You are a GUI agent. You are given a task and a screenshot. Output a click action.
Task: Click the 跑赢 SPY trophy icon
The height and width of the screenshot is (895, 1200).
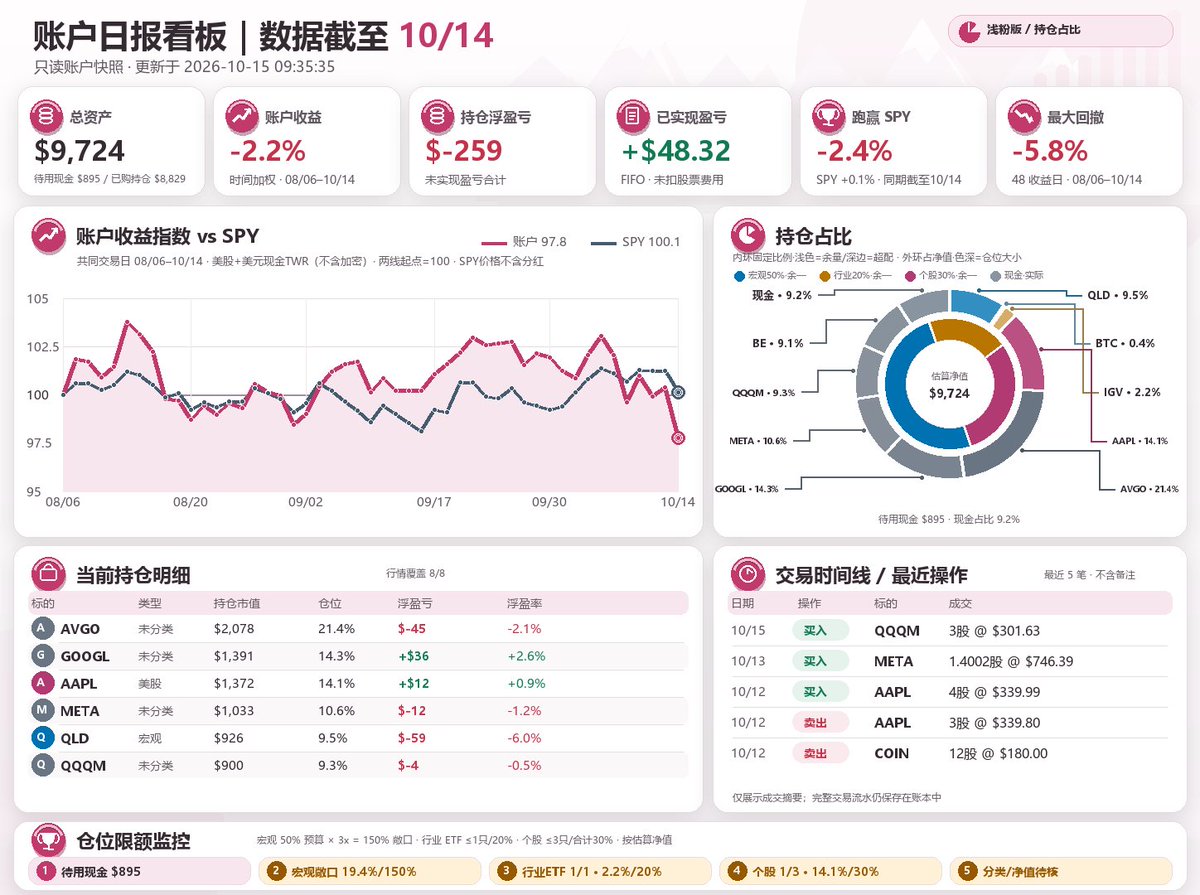point(829,116)
